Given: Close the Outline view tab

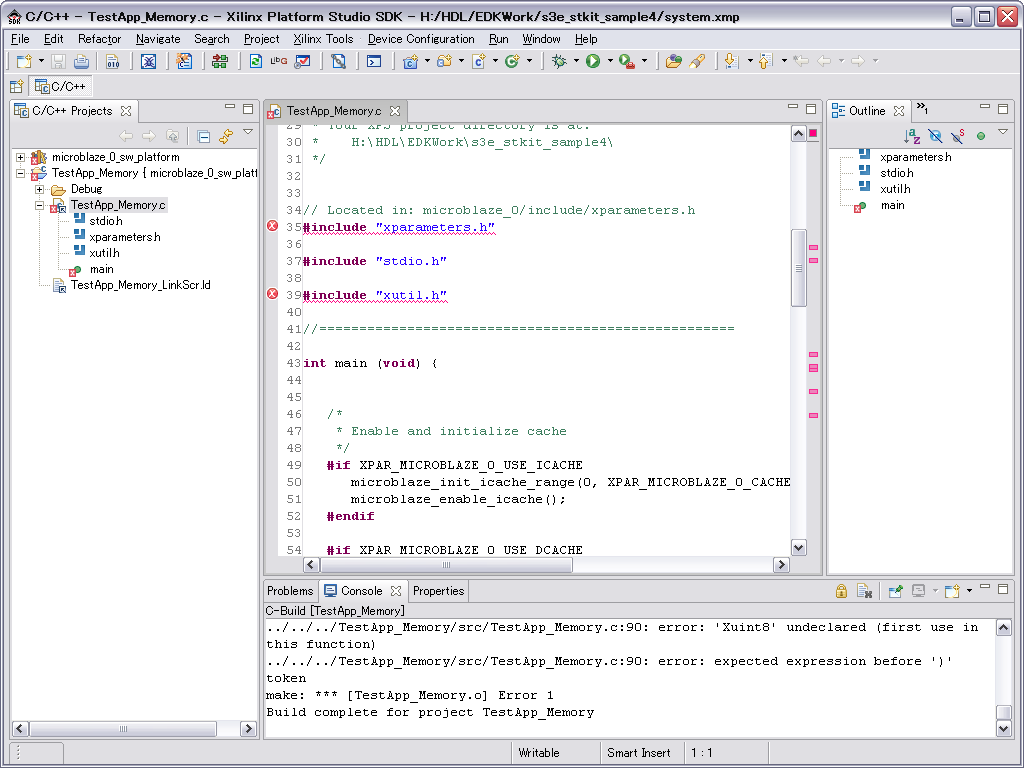Looking at the screenshot, I should (x=899, y=111).
